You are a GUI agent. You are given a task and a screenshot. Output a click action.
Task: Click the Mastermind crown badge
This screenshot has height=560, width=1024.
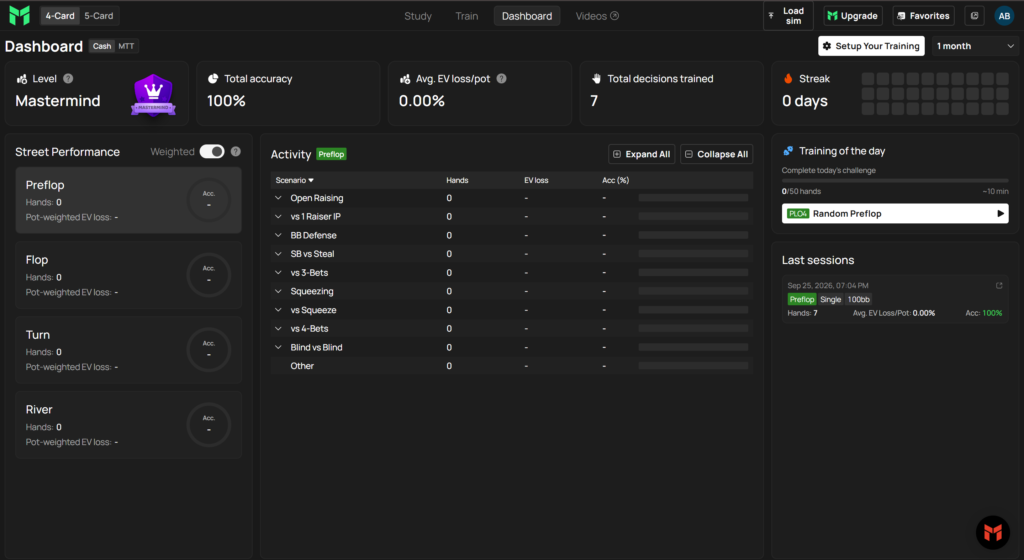click(x=153, y=95)
